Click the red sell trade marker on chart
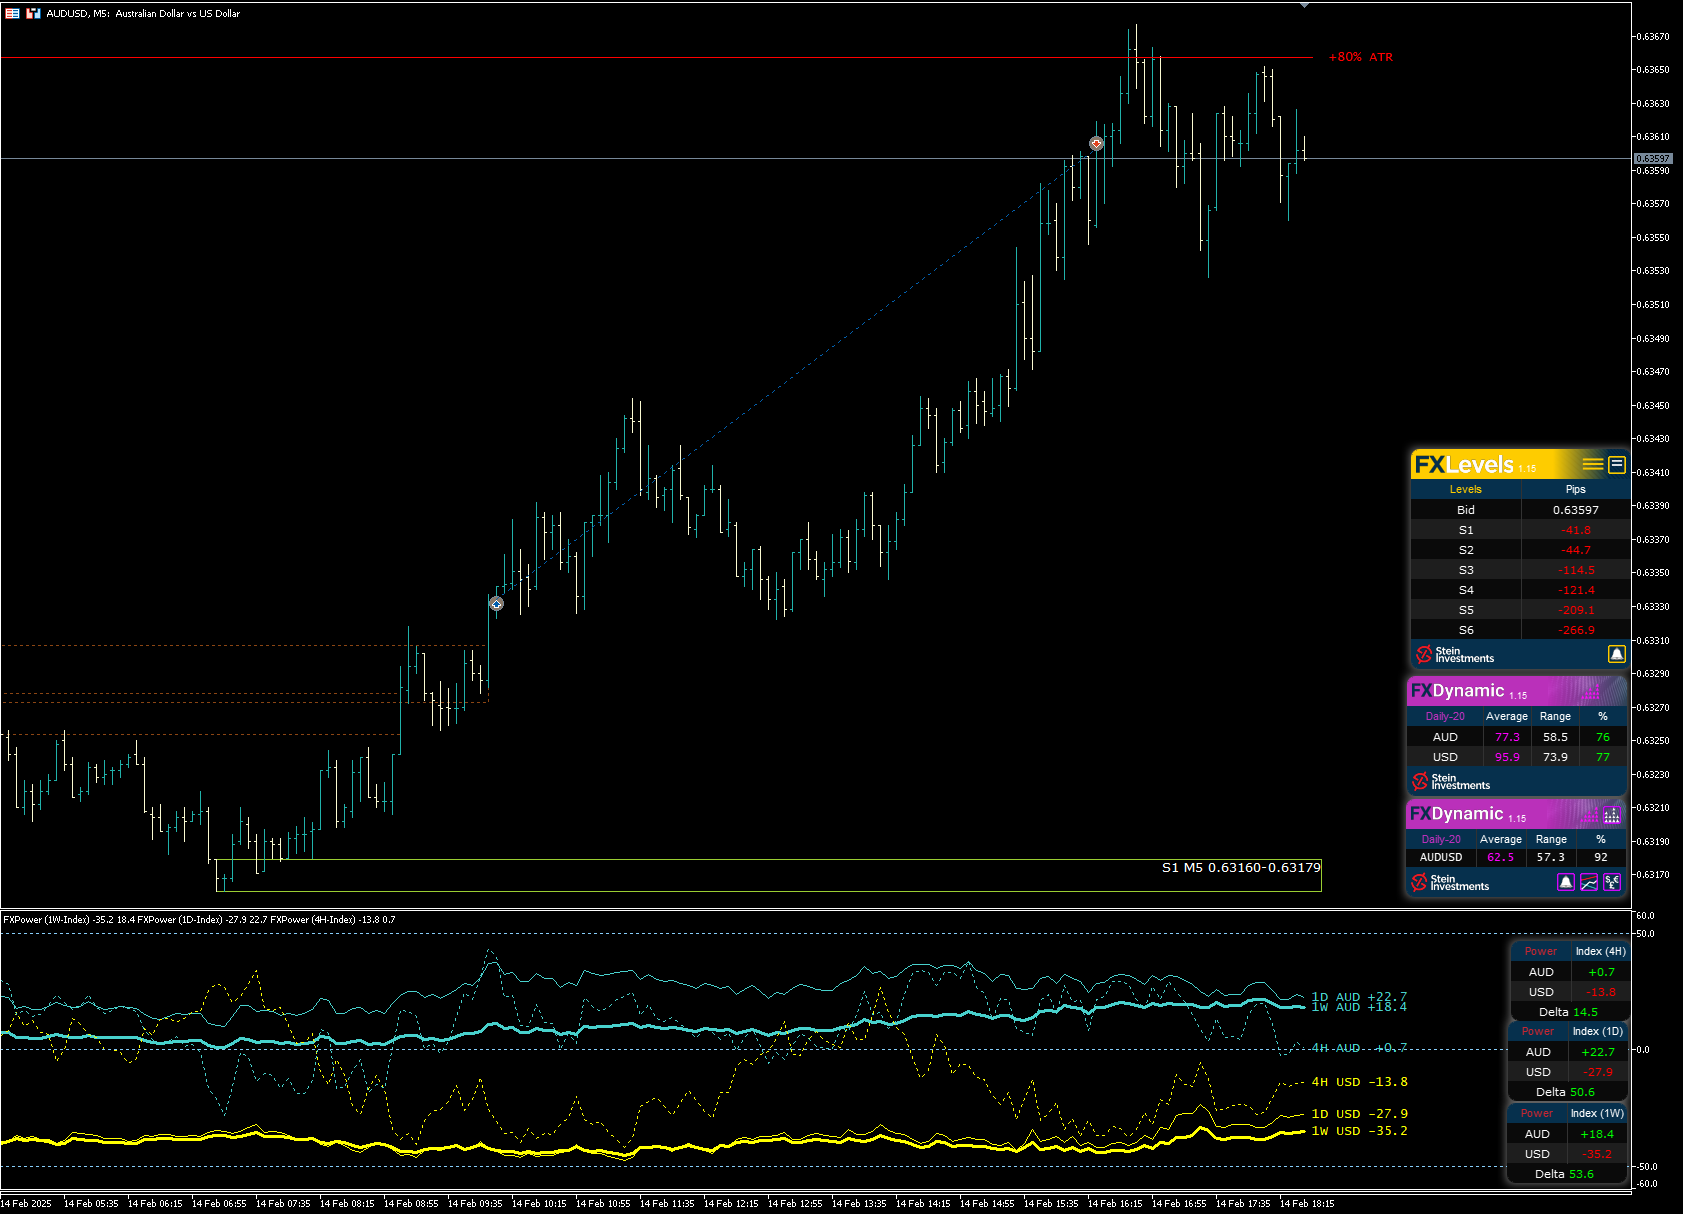The image size is (1683, 1214). pos(1096,144)
